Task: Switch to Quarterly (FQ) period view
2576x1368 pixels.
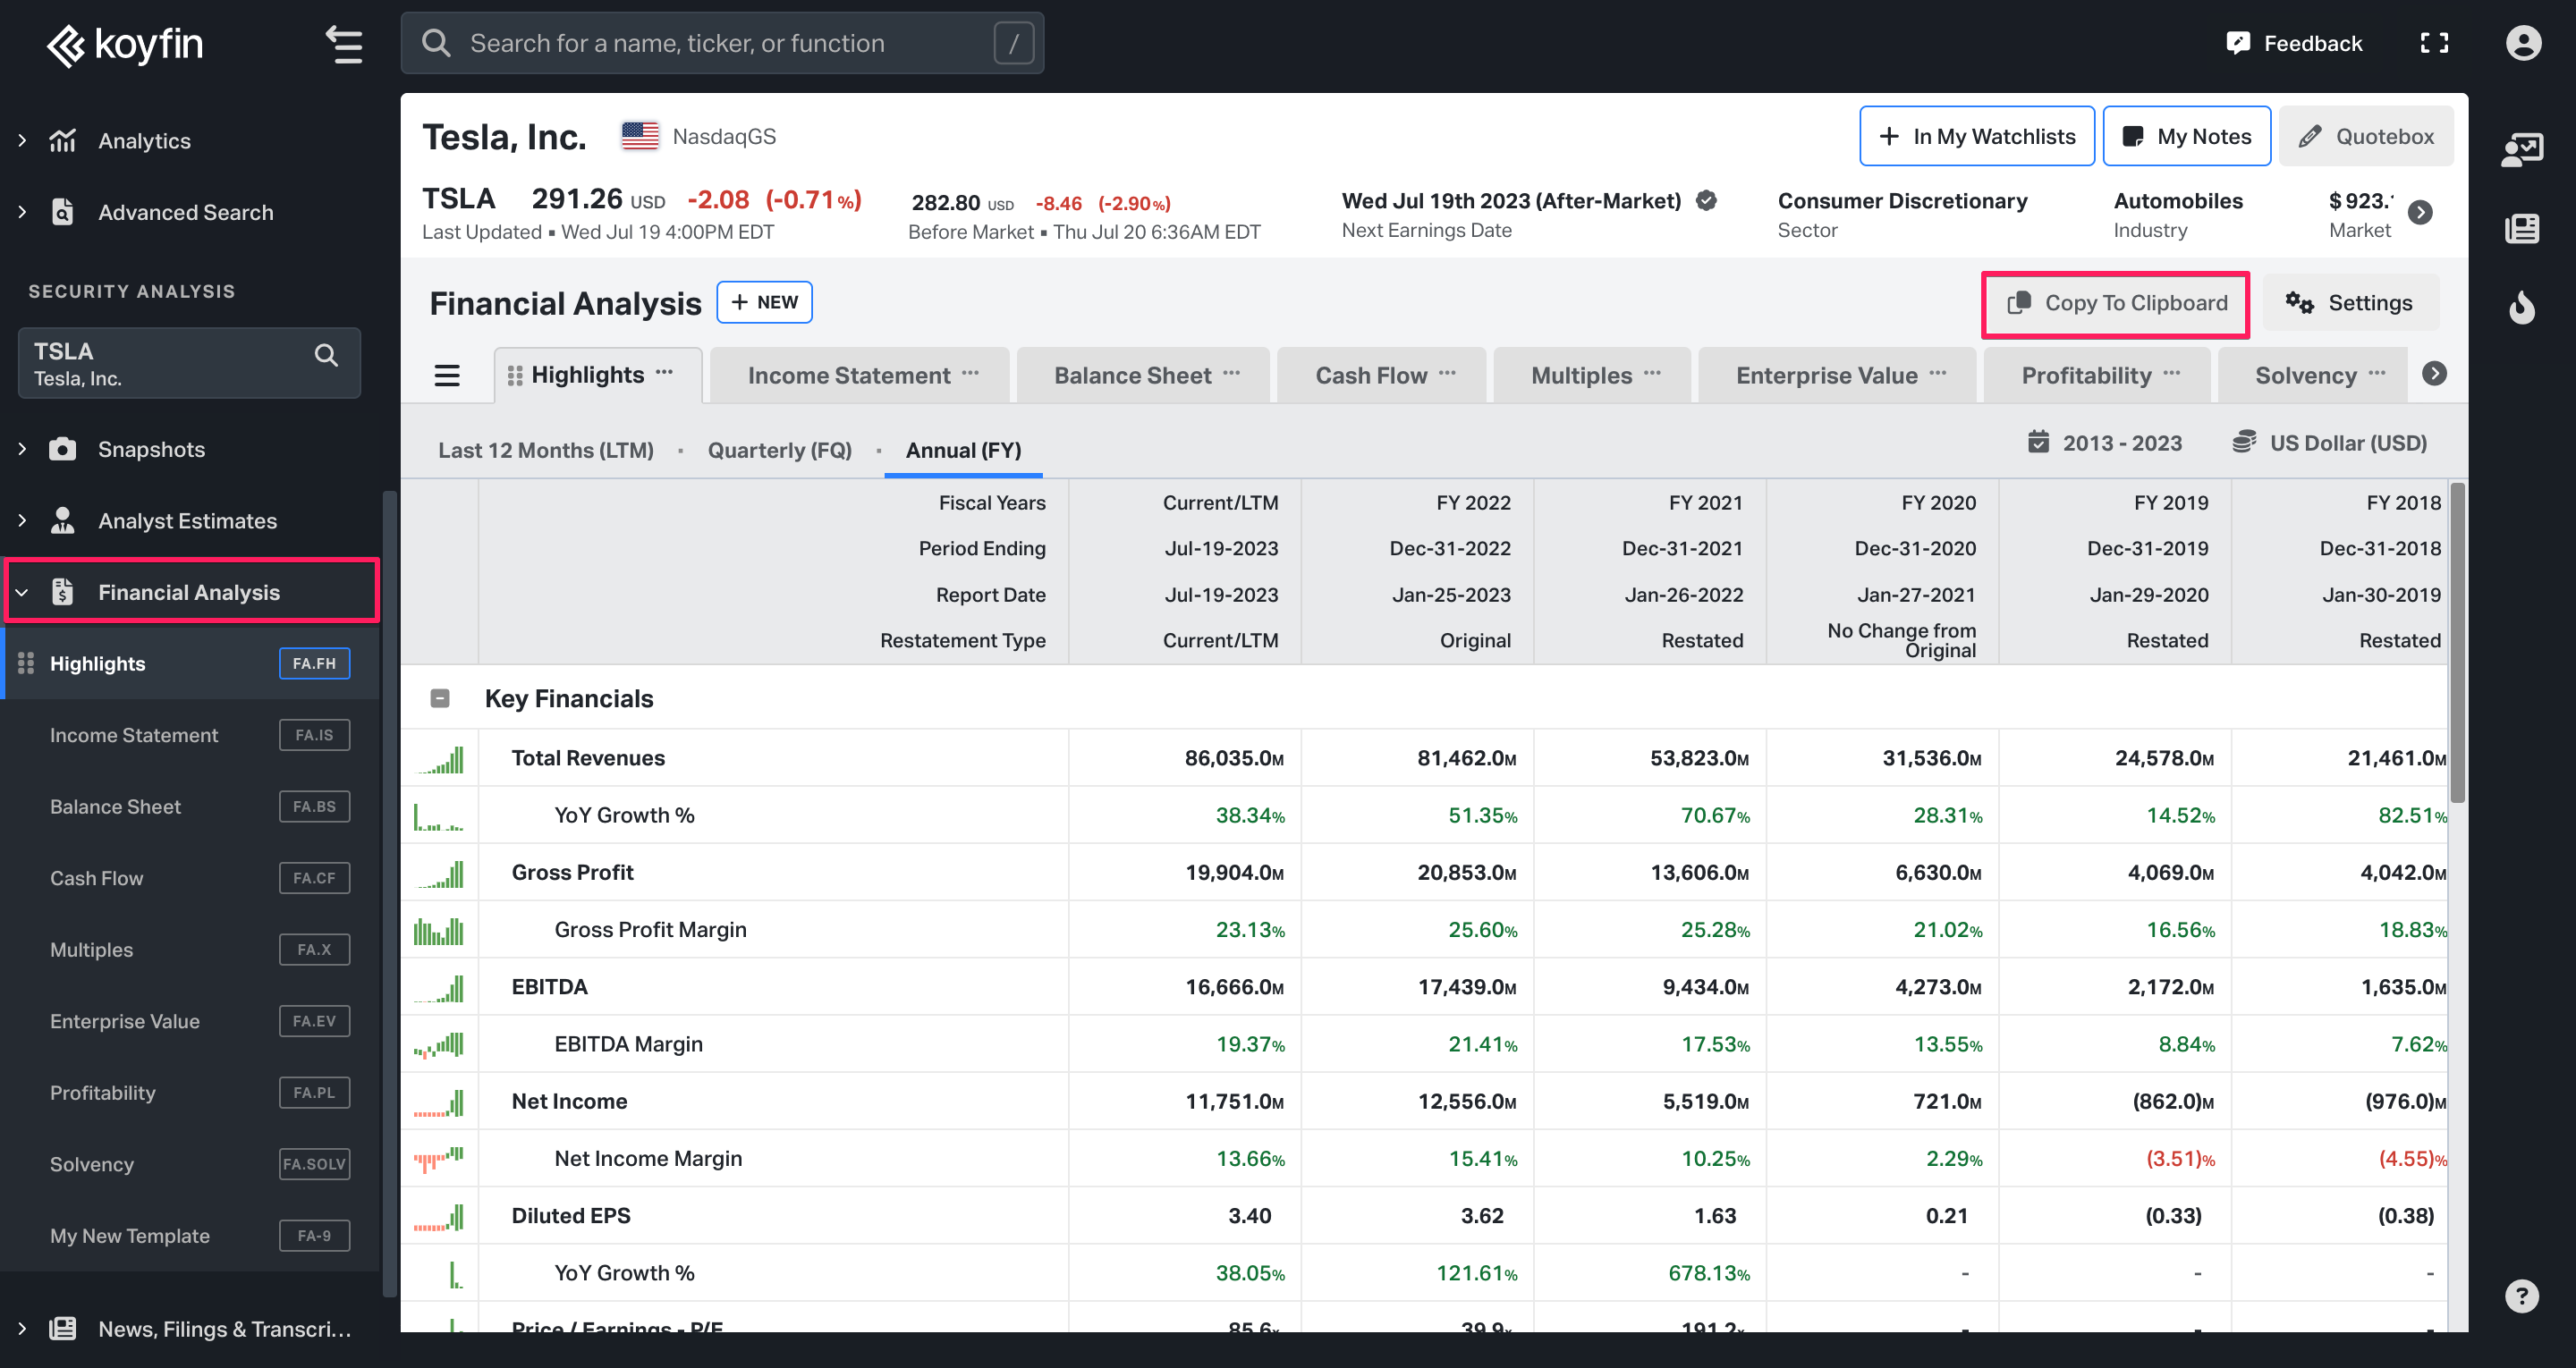Action: pos(779,450)
